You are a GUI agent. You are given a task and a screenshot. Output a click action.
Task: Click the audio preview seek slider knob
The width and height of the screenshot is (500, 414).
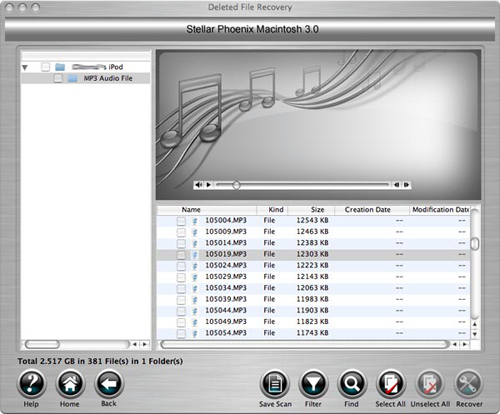(236, 185)
